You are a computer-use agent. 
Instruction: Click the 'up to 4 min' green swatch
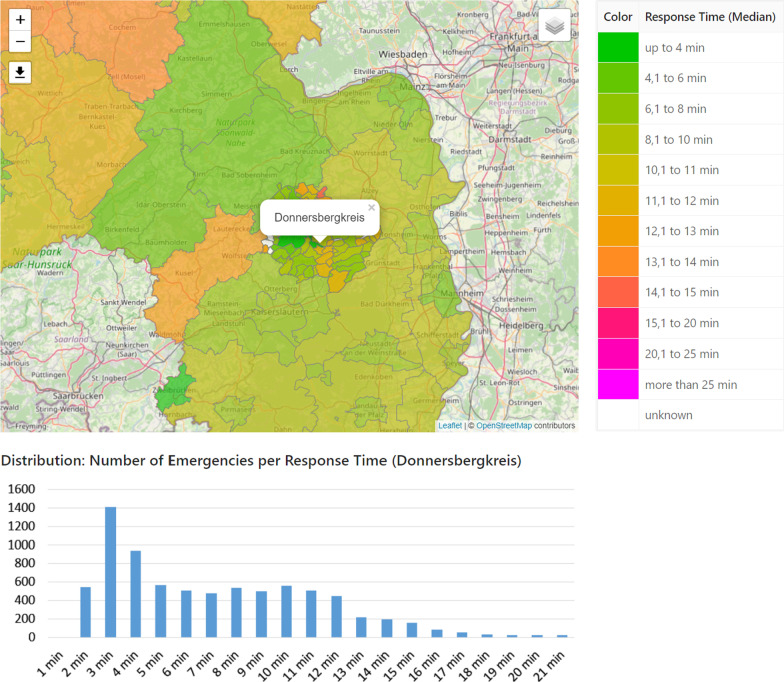click(x=618, y=47)
